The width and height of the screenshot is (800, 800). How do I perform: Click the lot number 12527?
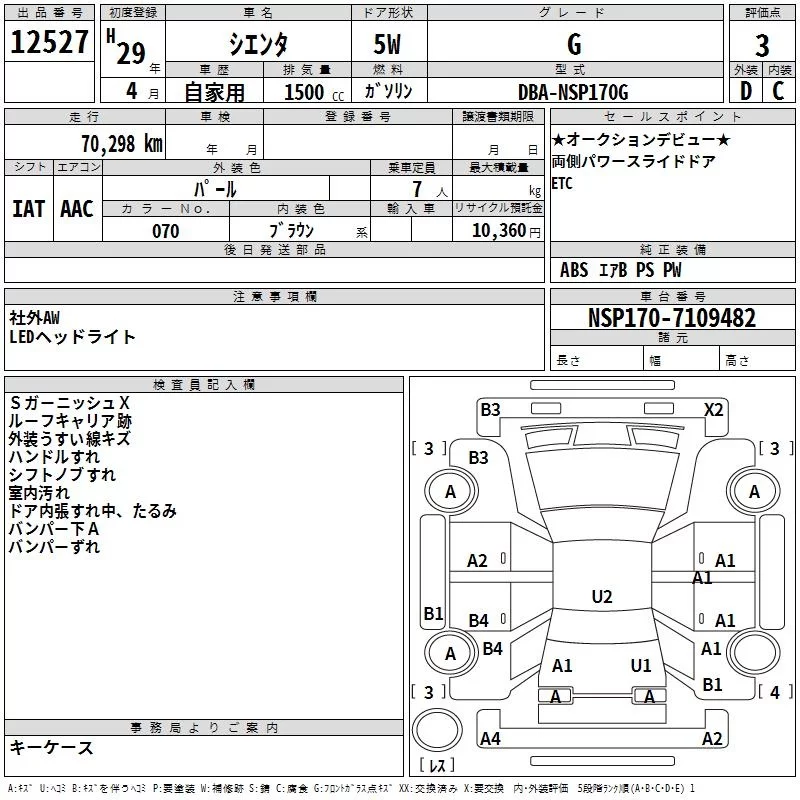click(x=49, y=44)
